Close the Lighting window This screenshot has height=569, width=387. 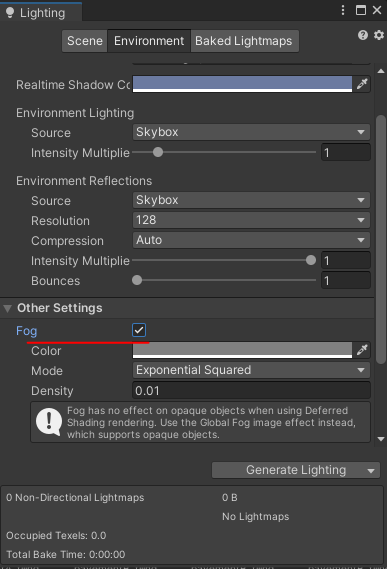pos(377,10)
